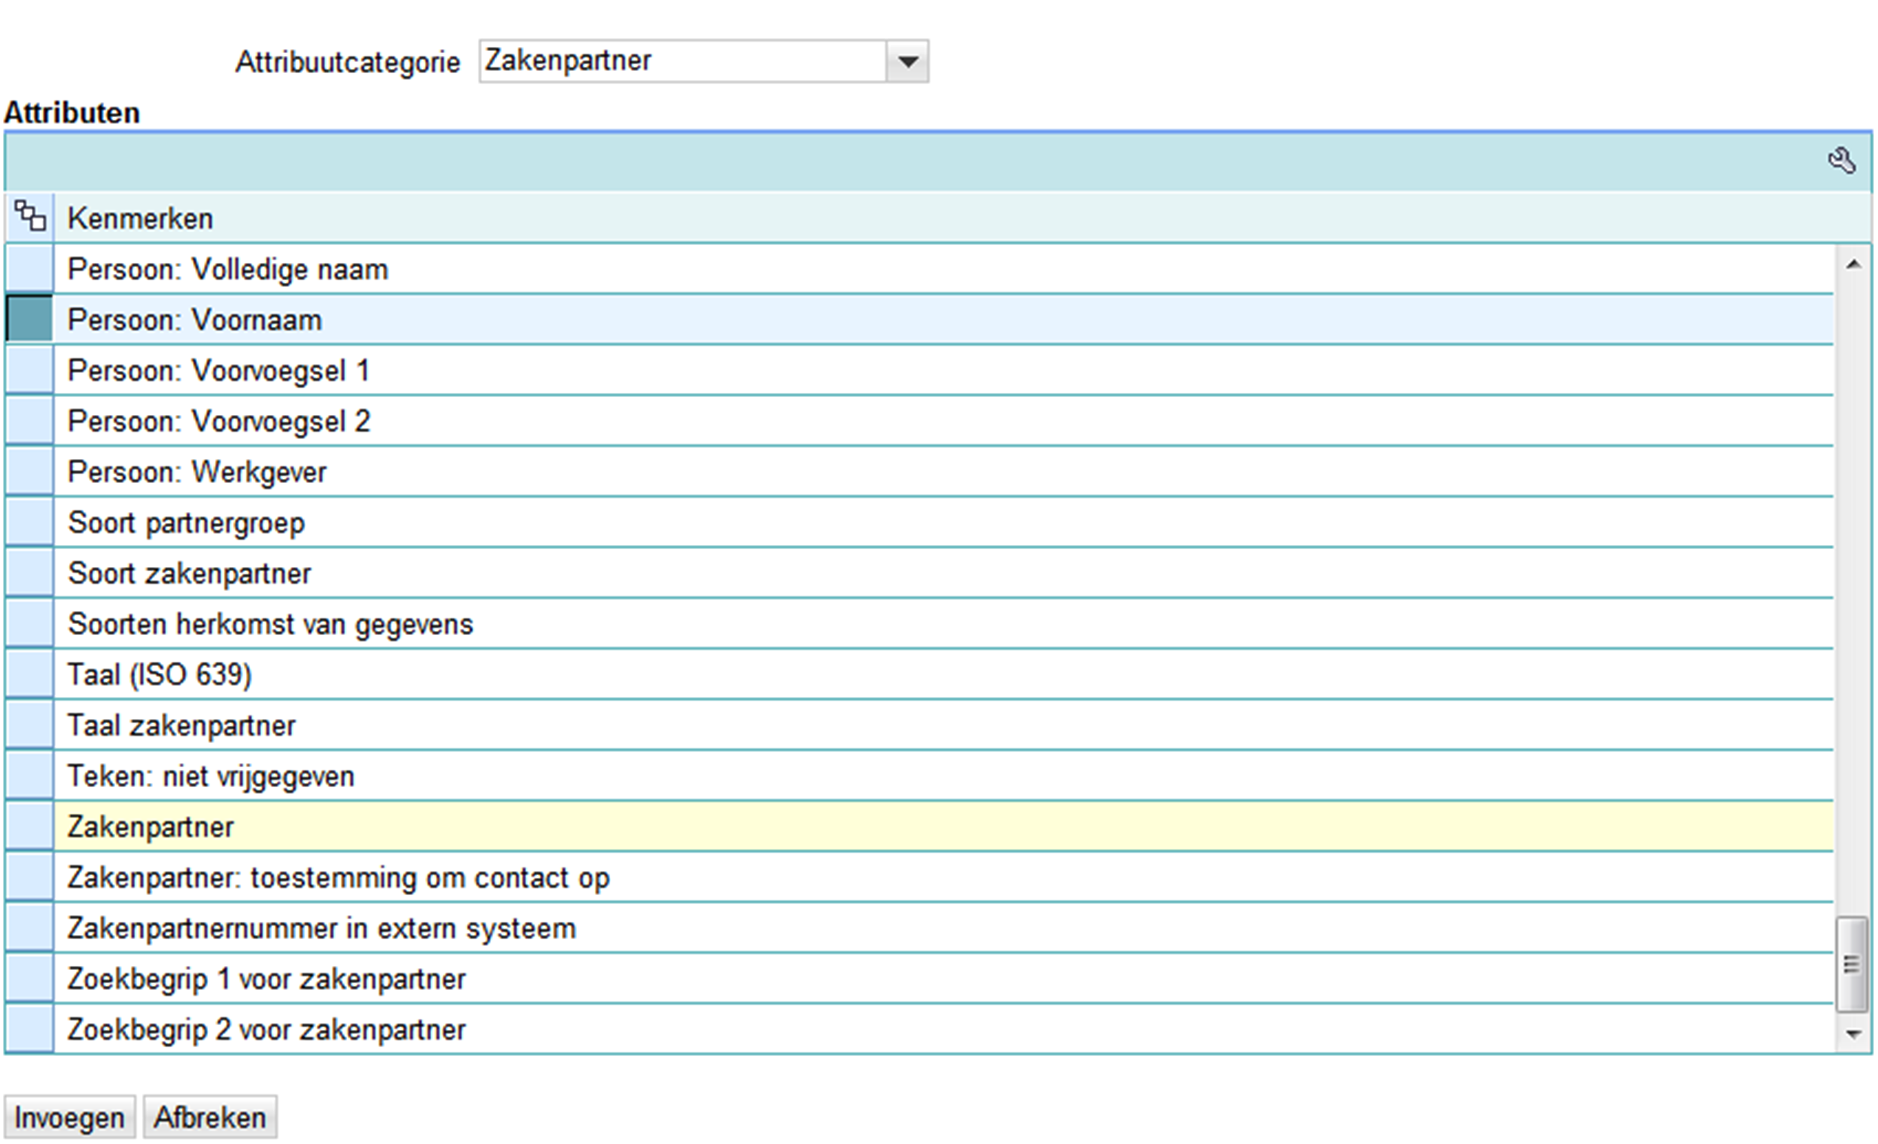Click 'Soort zakenpartner' text

pos(189,574)
